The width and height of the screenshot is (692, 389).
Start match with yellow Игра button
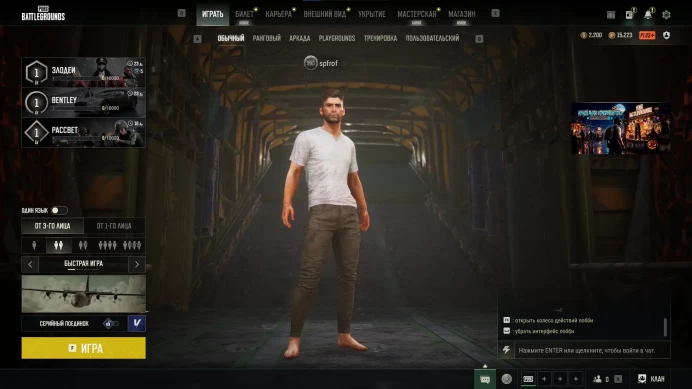pos(83,348)
